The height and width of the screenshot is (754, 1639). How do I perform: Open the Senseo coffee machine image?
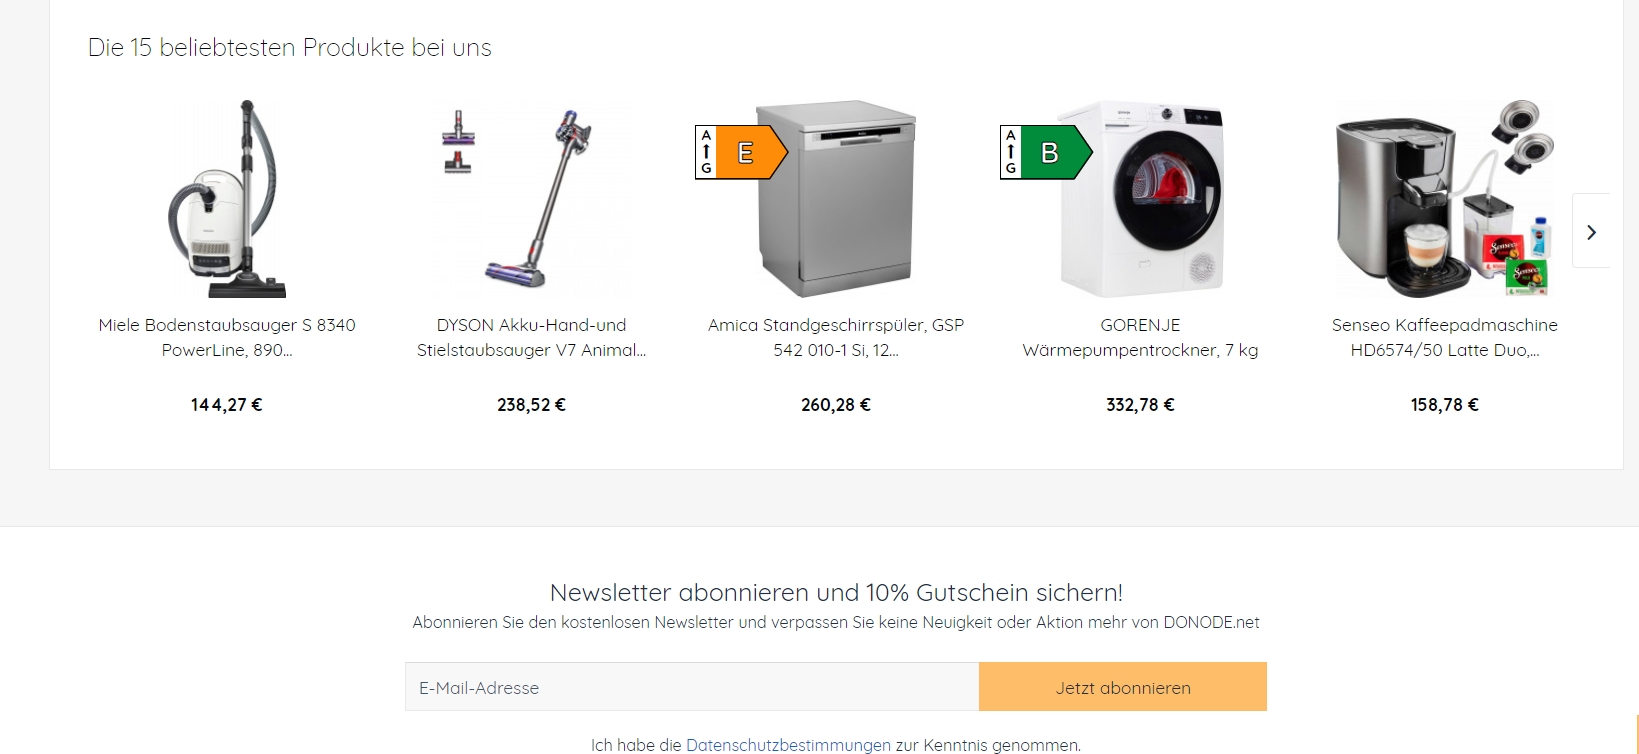tap(1445, 198)
